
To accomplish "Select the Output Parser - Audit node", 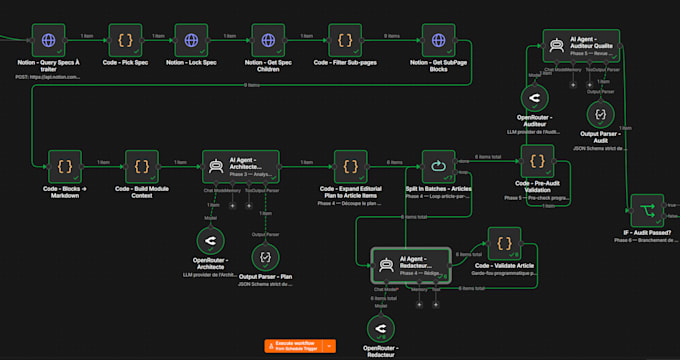I will point(601,115).
